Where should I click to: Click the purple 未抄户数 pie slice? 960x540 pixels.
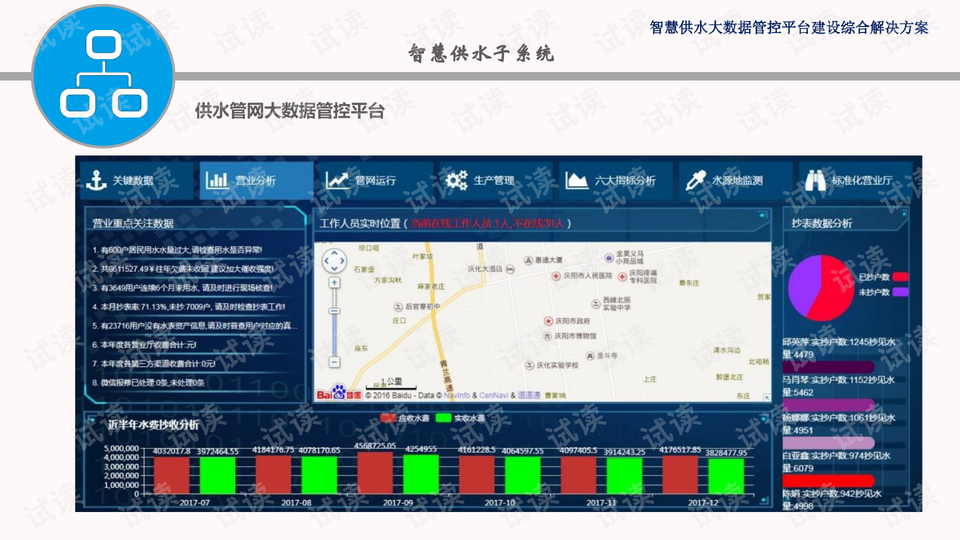click(803, 284)
